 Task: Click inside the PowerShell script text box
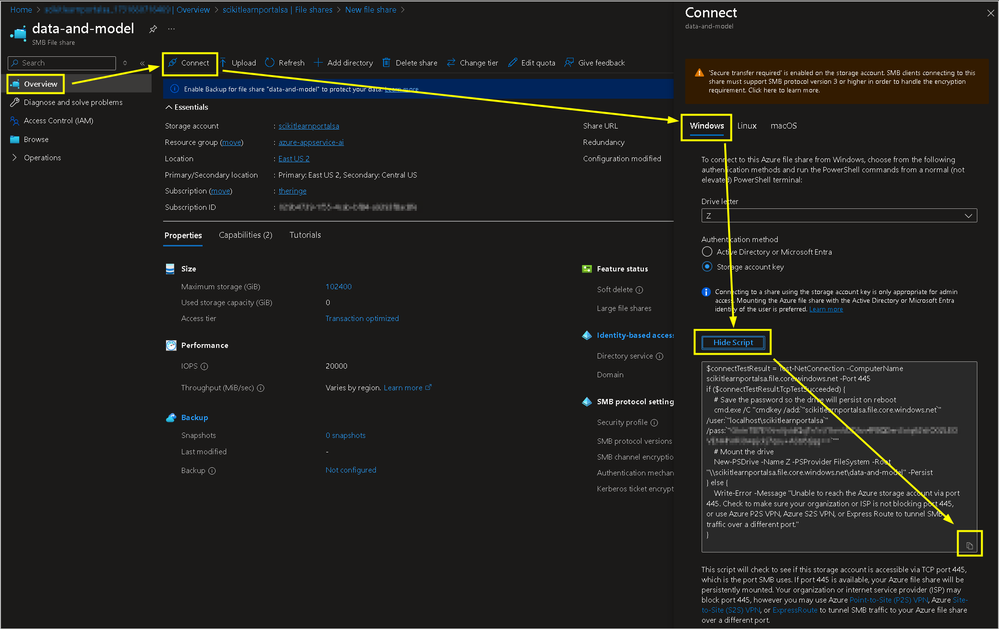[x=839, y=457]
